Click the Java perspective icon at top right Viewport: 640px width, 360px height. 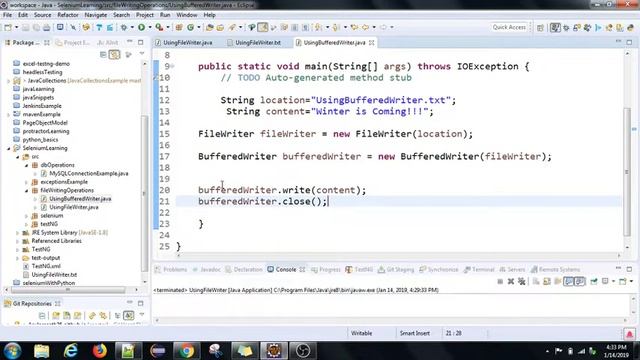pos(555,28)
